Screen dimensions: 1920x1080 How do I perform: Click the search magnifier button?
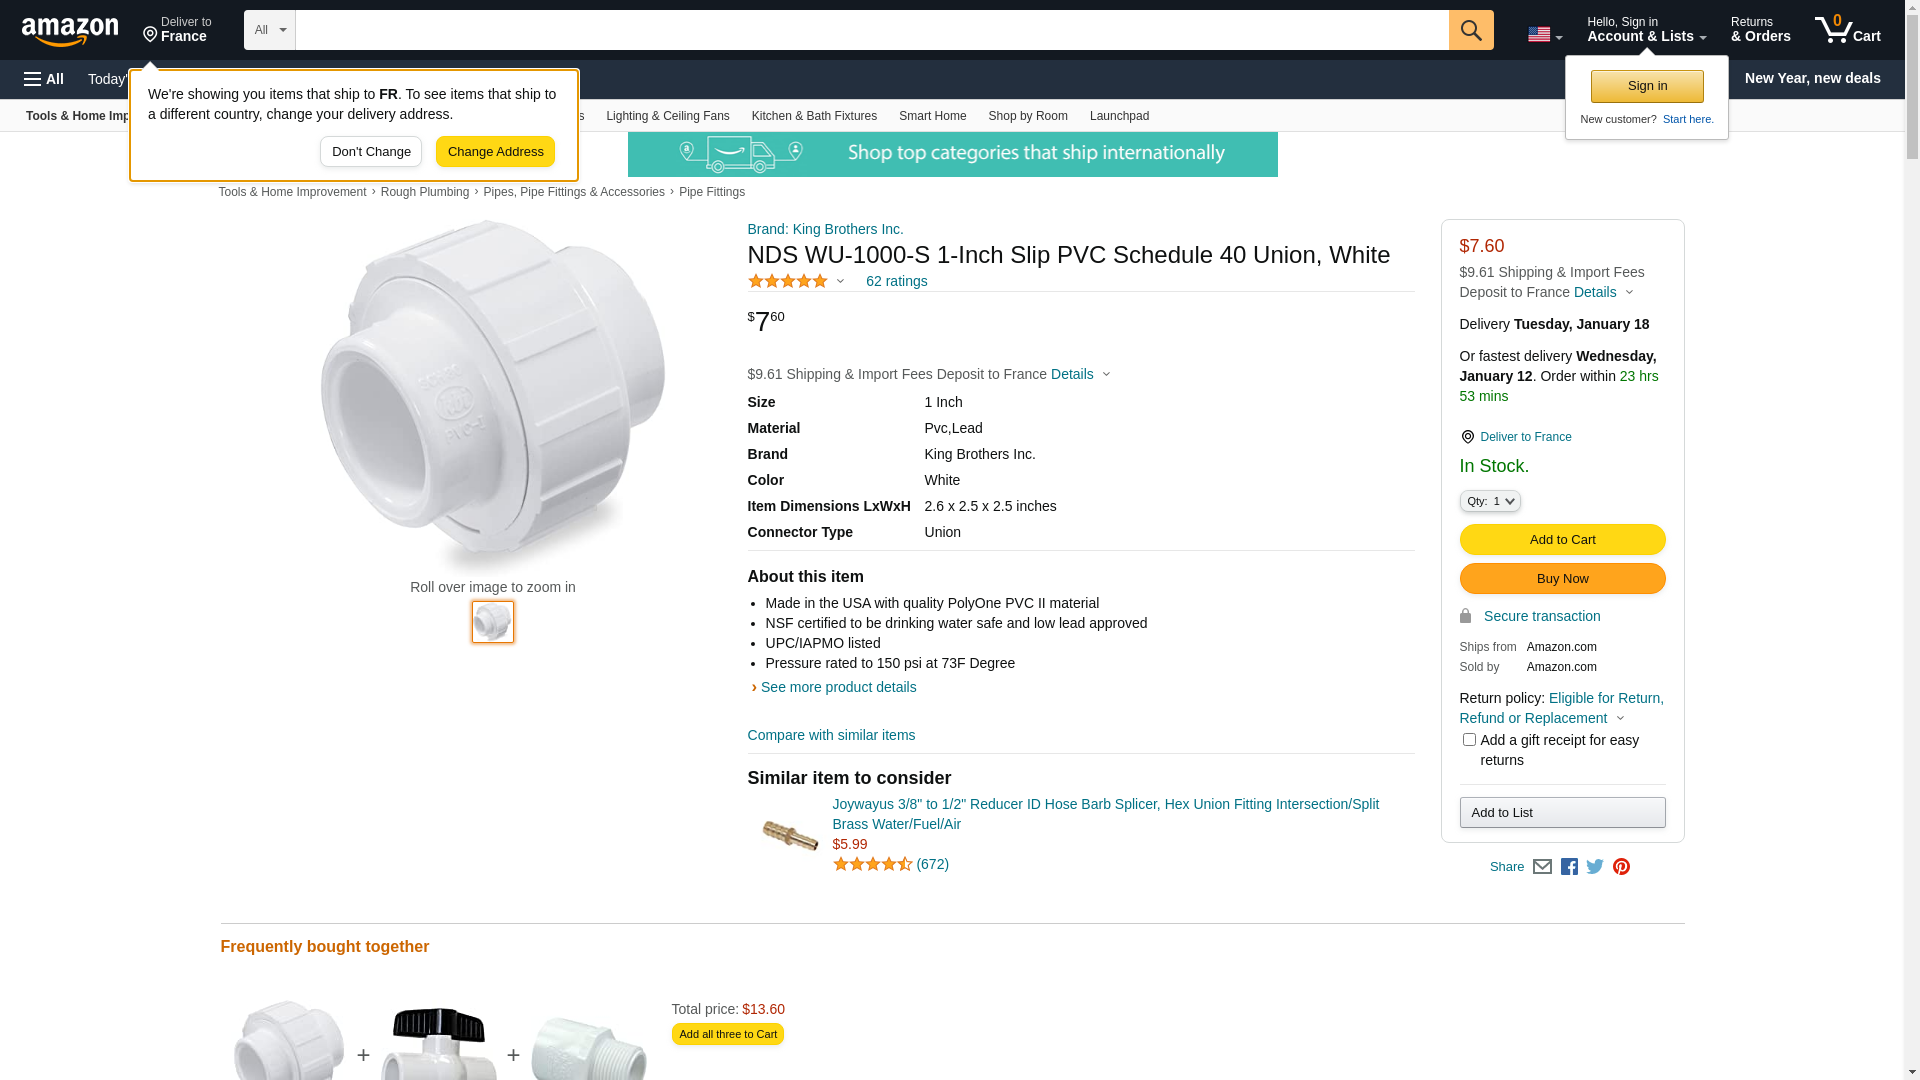coord(1470,30)
